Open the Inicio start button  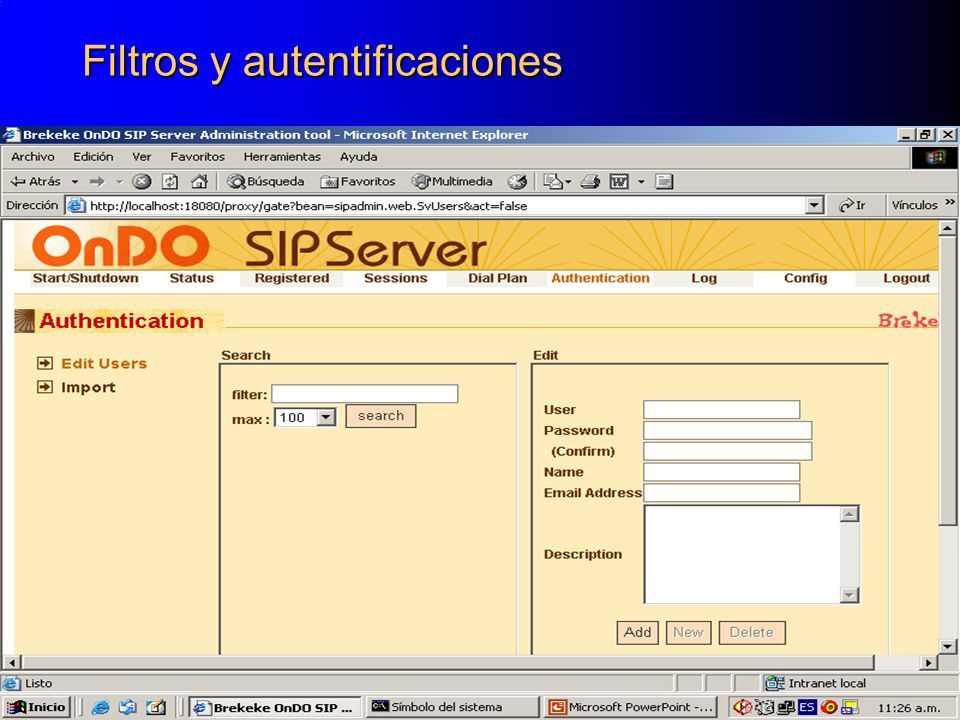click(x=36, y=708)
